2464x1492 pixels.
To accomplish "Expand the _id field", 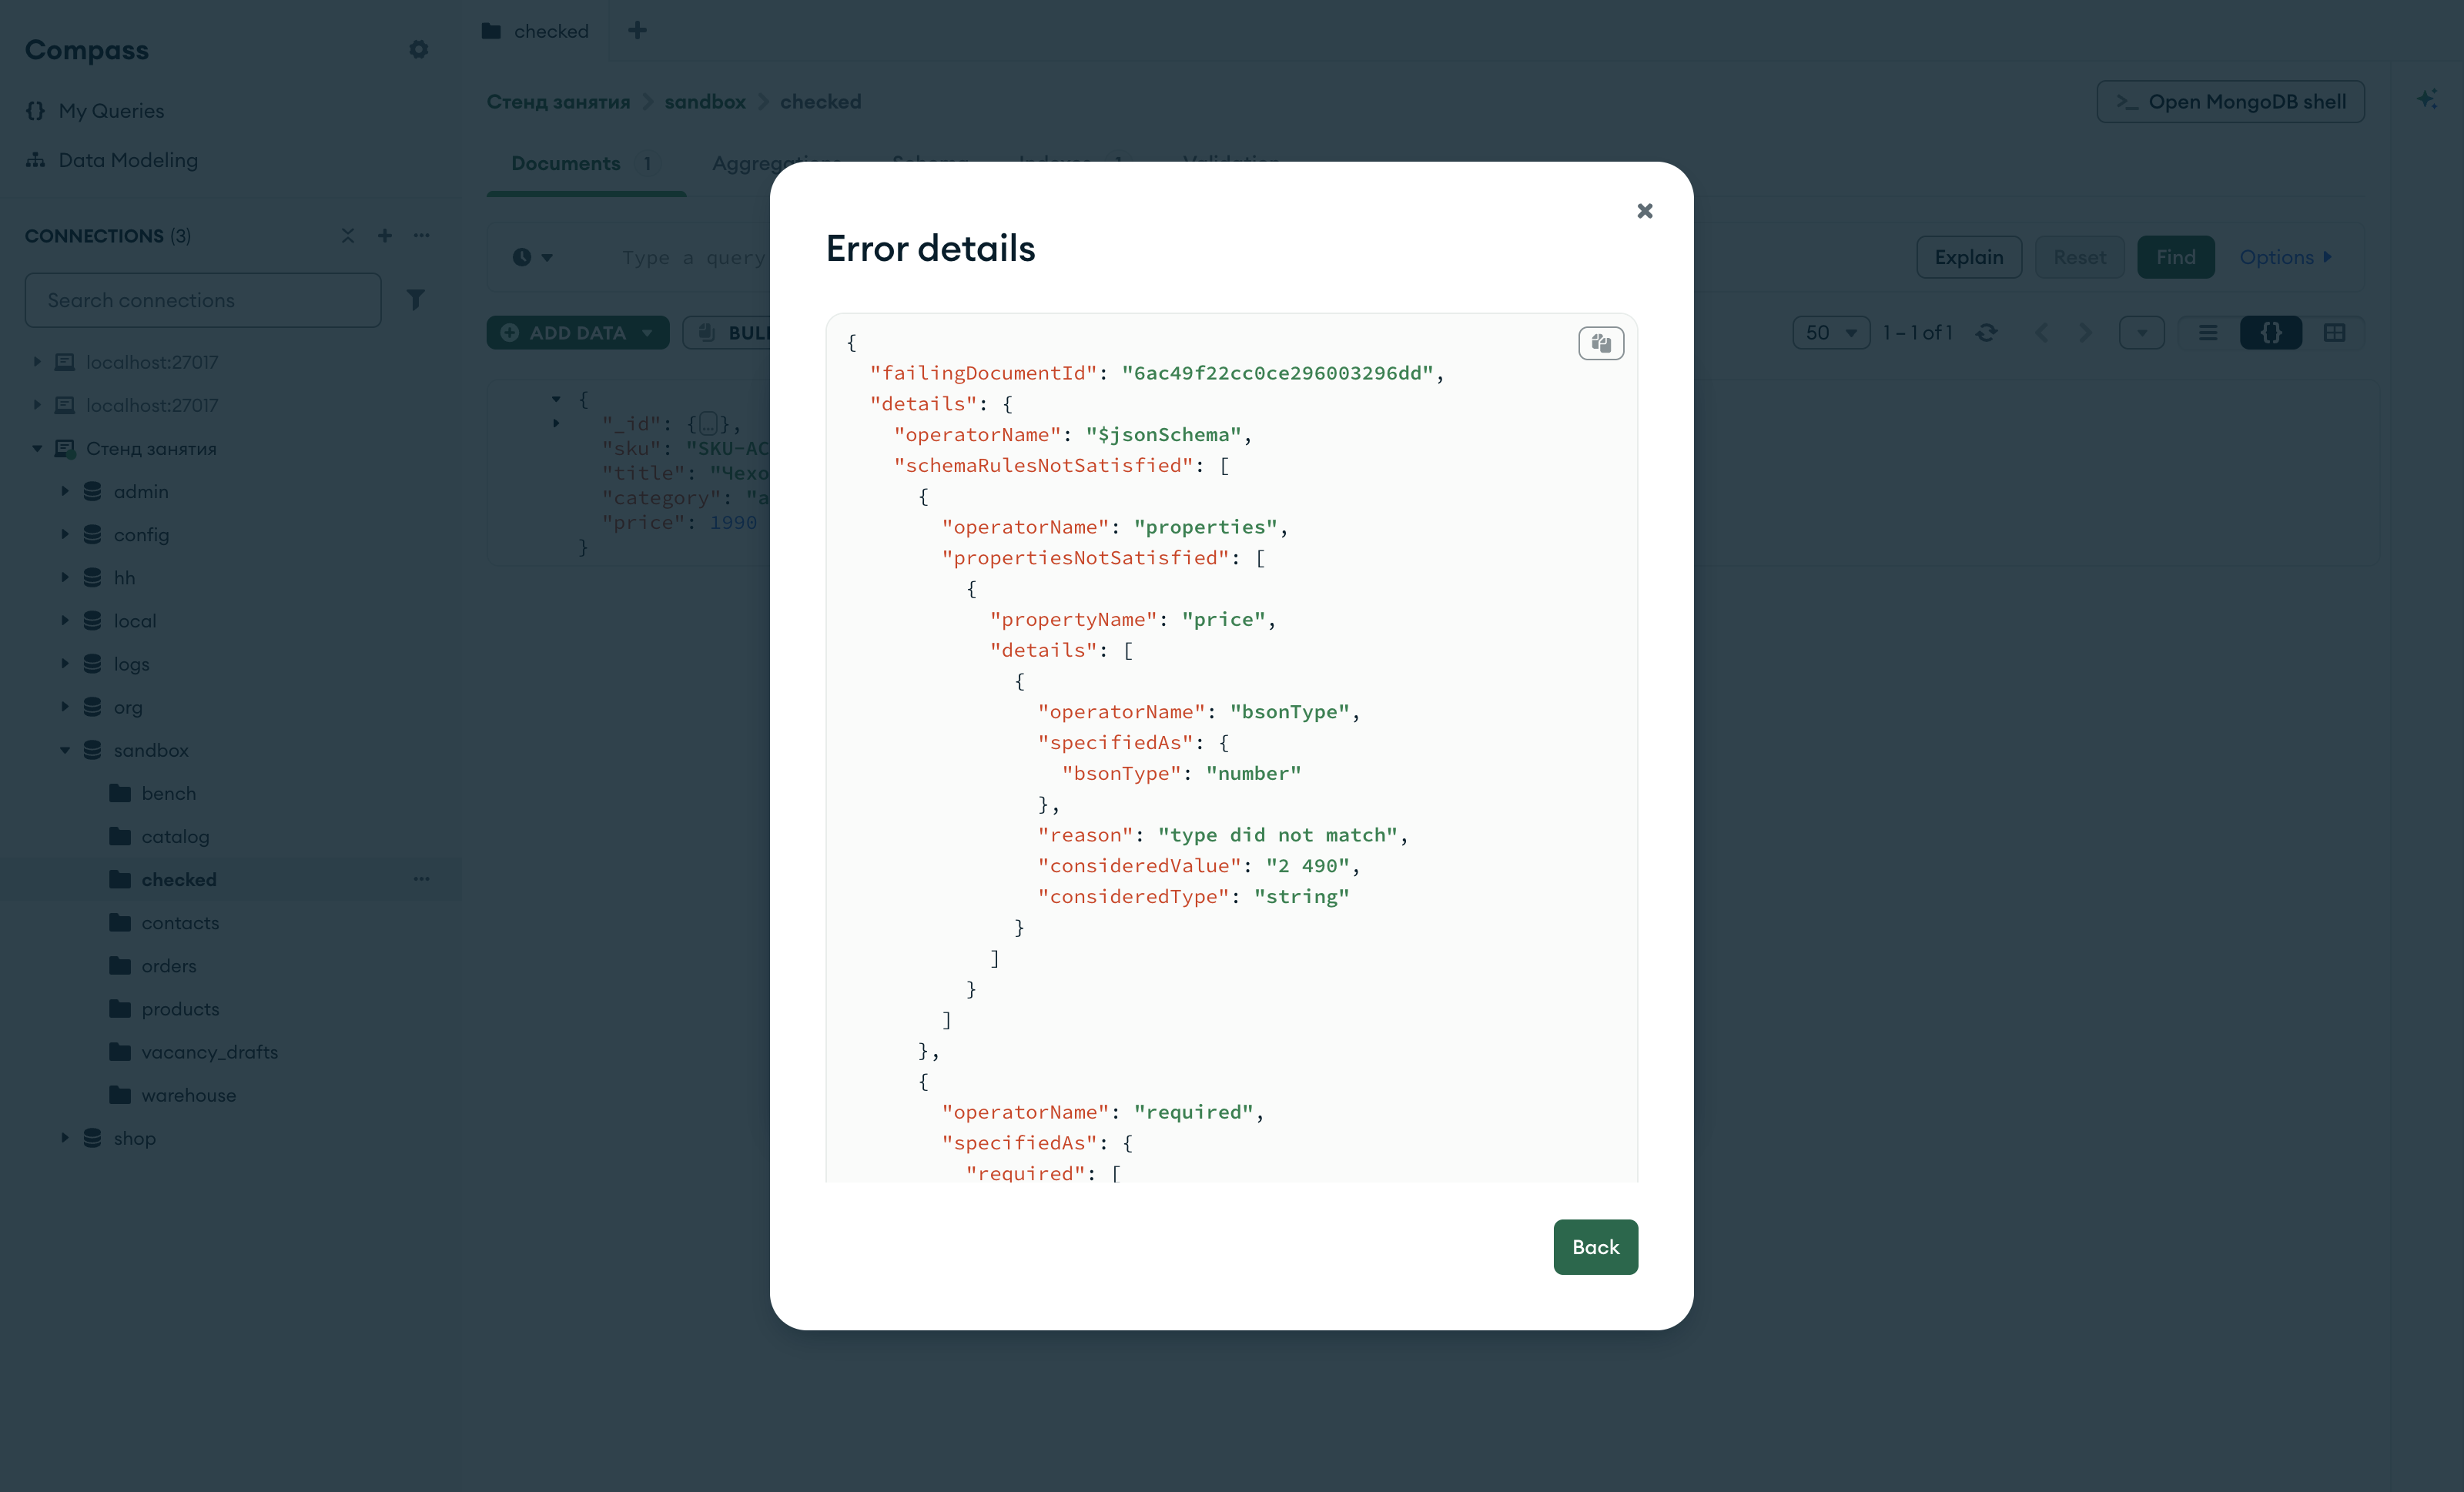I will (x=556, y=424).
